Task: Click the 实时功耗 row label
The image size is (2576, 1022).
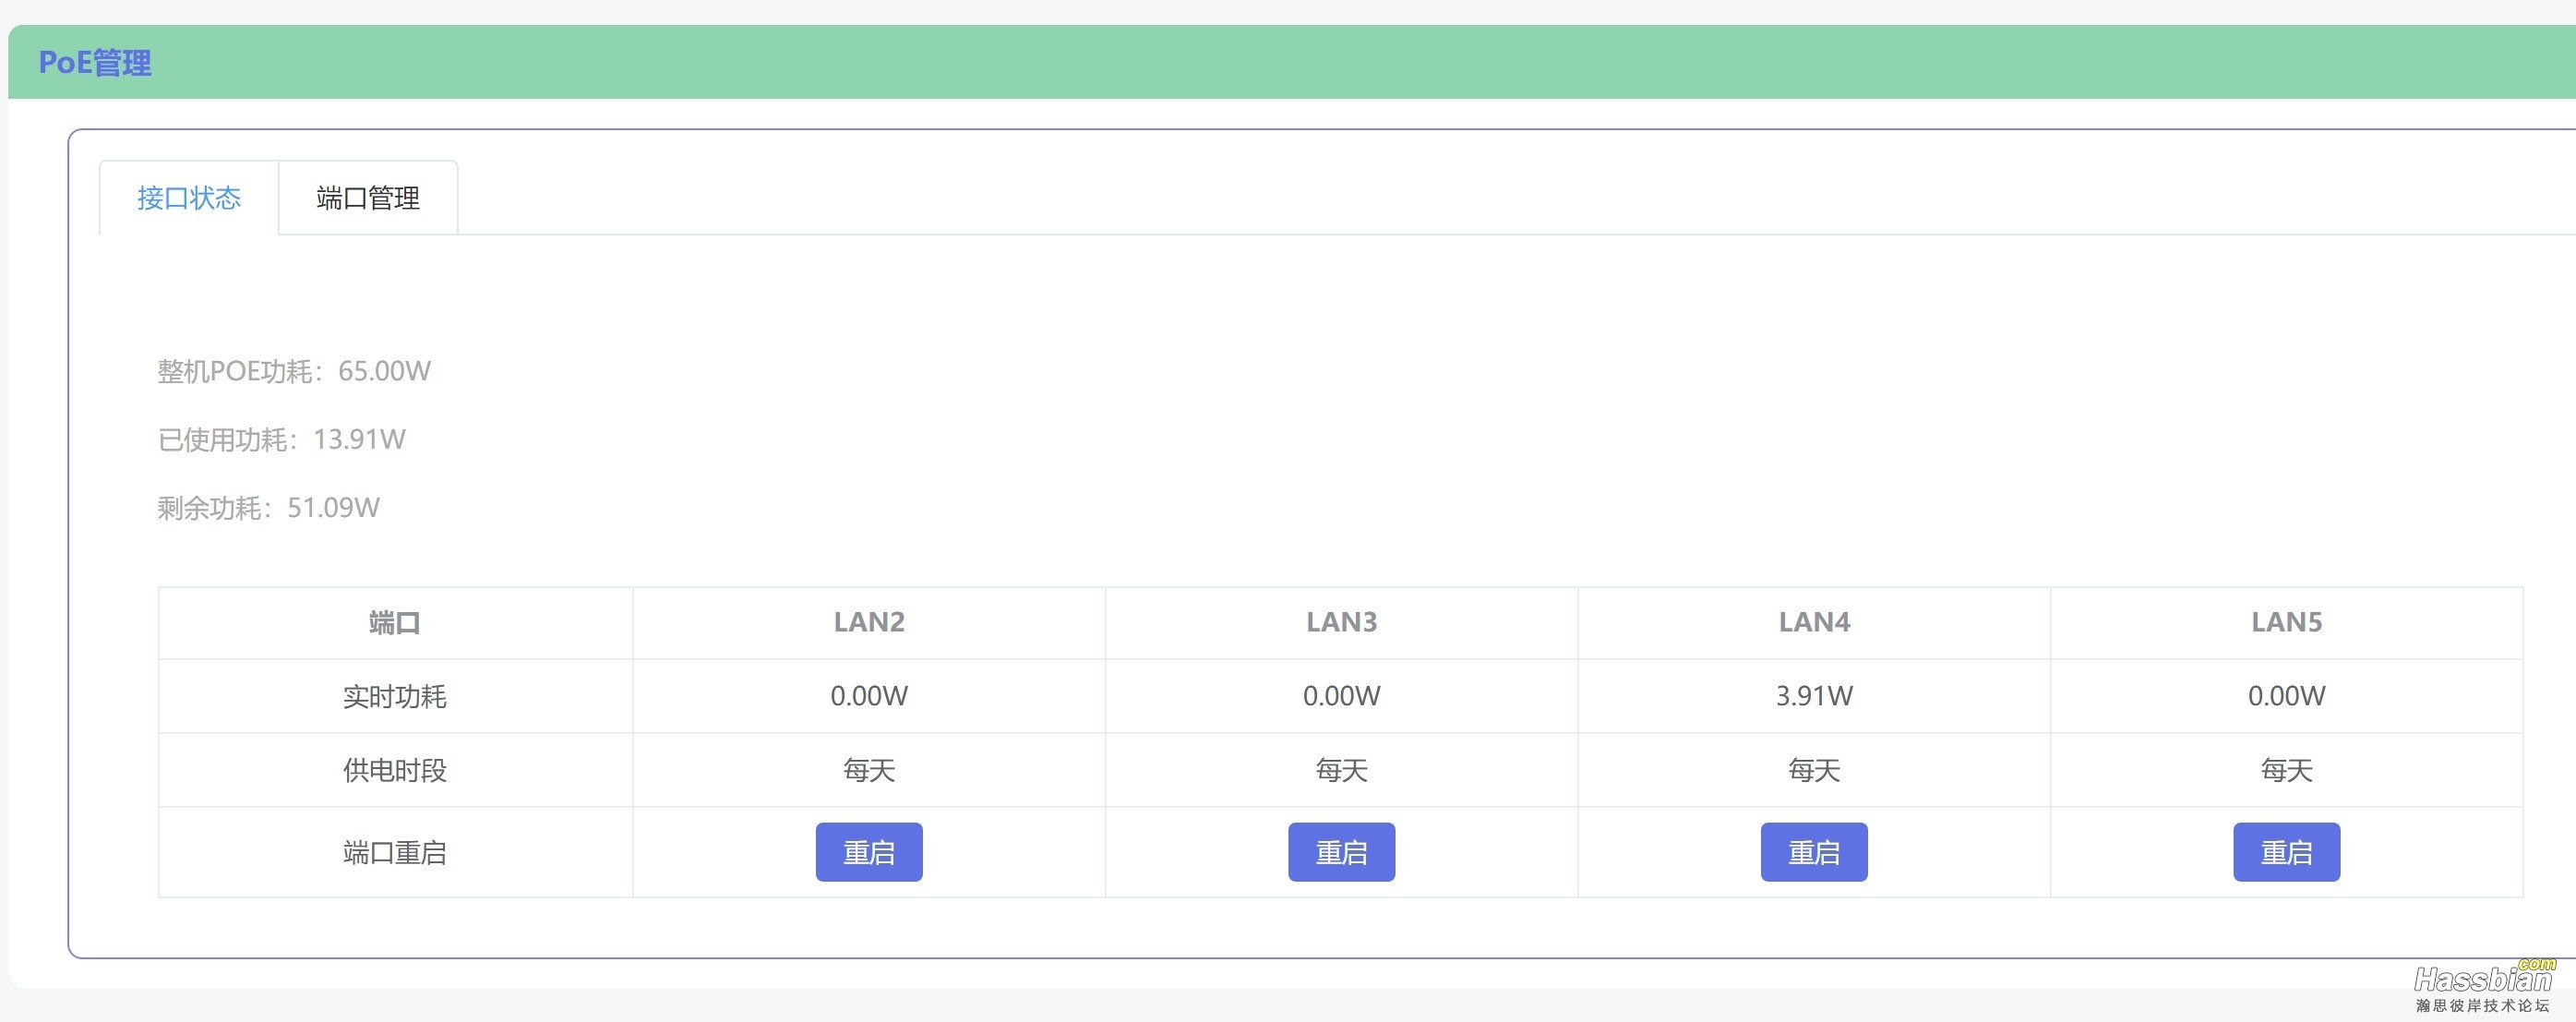Action: [394, 696]
